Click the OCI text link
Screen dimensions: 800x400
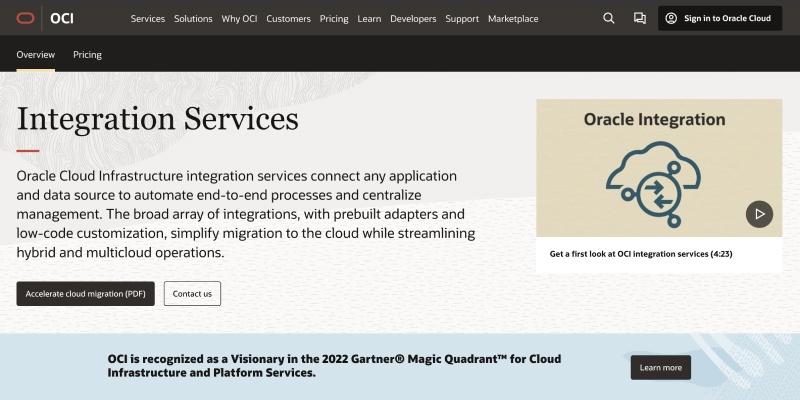point(62,18)
